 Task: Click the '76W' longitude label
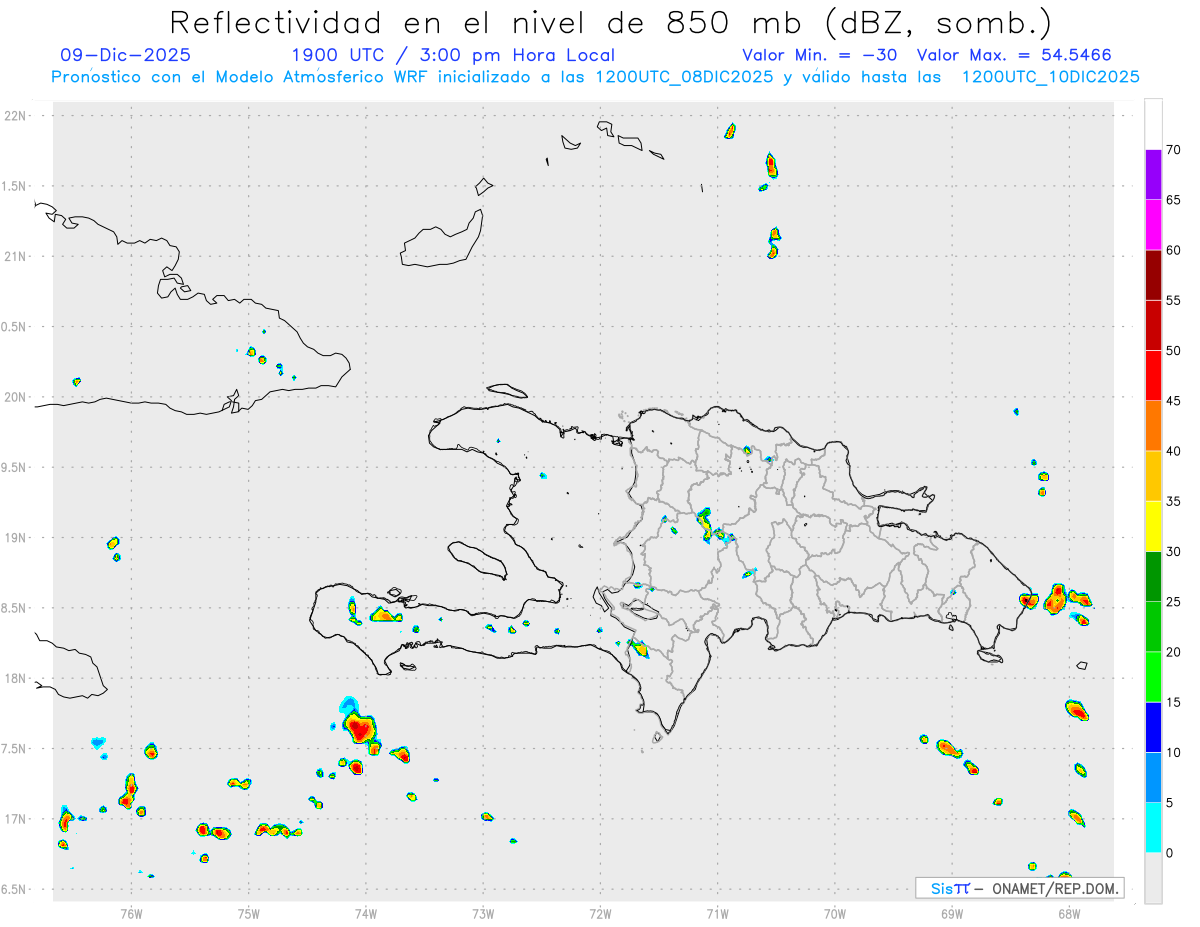(x=131, y=913)
